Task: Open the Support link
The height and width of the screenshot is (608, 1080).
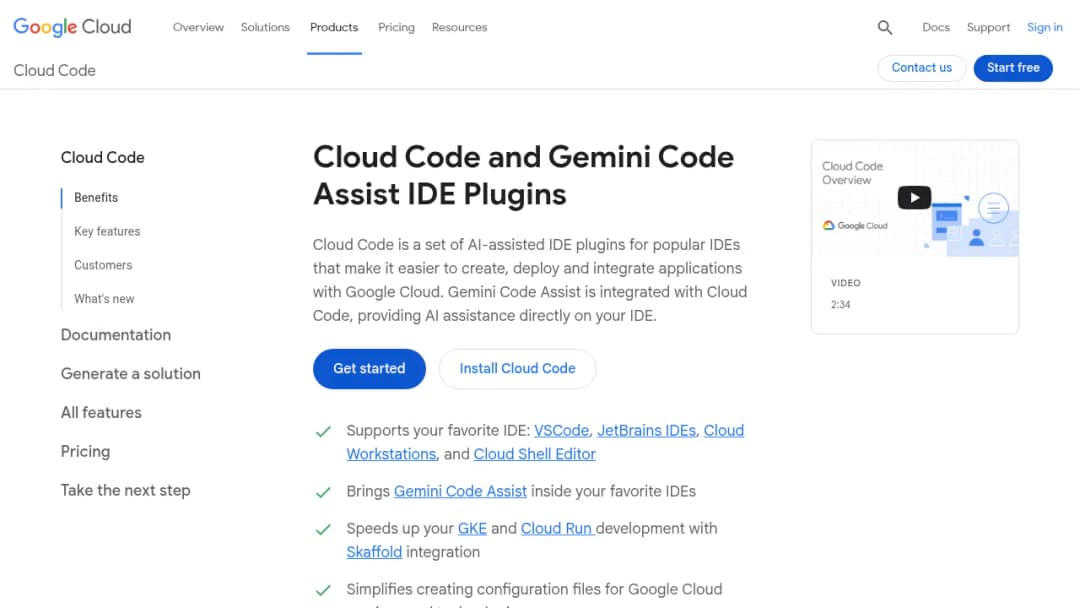Action: pyautogui.click(x=988, y=28)
